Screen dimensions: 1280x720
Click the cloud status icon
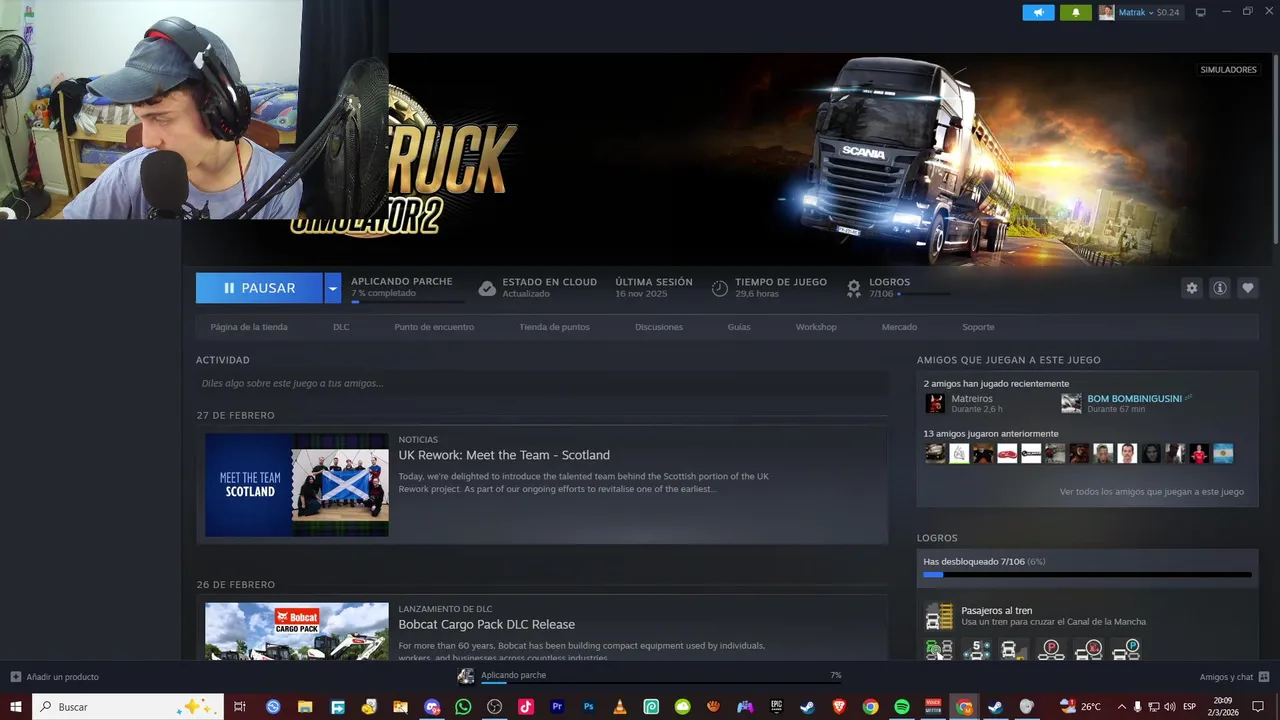[487, 289]
